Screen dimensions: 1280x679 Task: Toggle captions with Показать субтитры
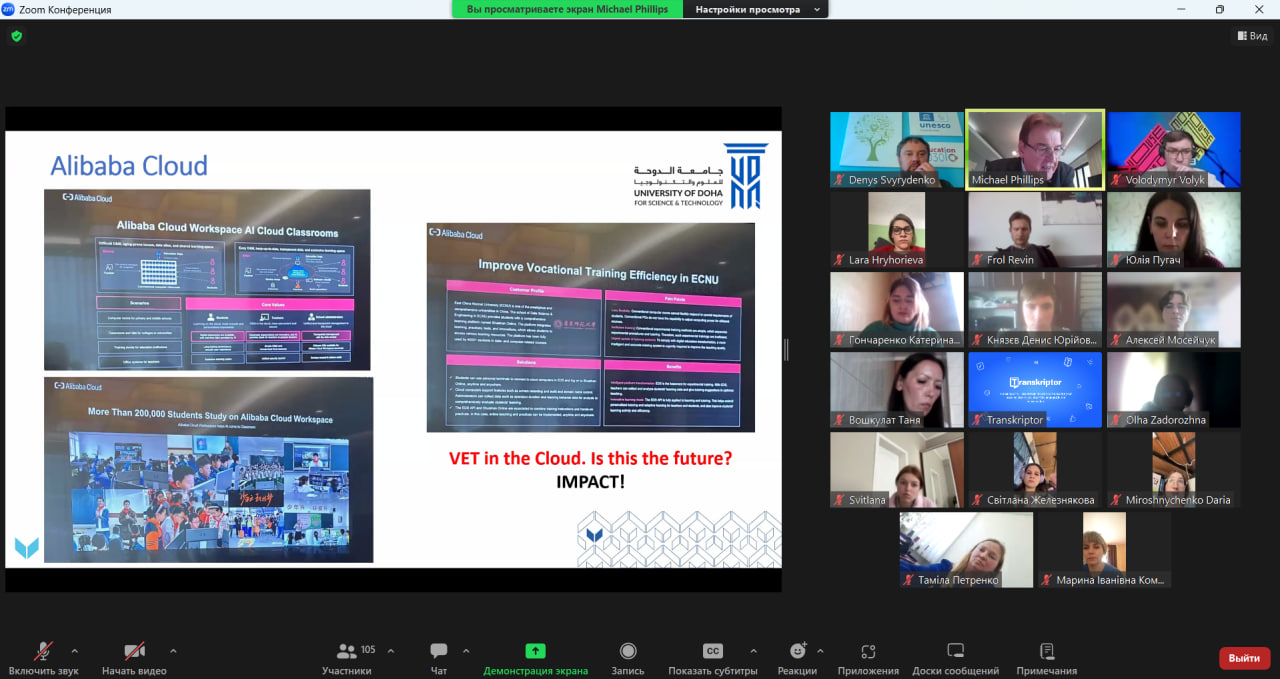[x=712, y=652]
